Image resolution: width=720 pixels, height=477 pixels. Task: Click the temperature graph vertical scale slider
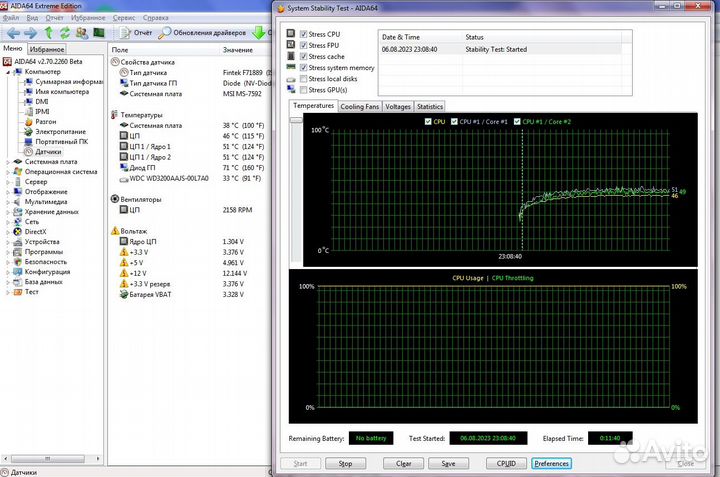point(296,120)
